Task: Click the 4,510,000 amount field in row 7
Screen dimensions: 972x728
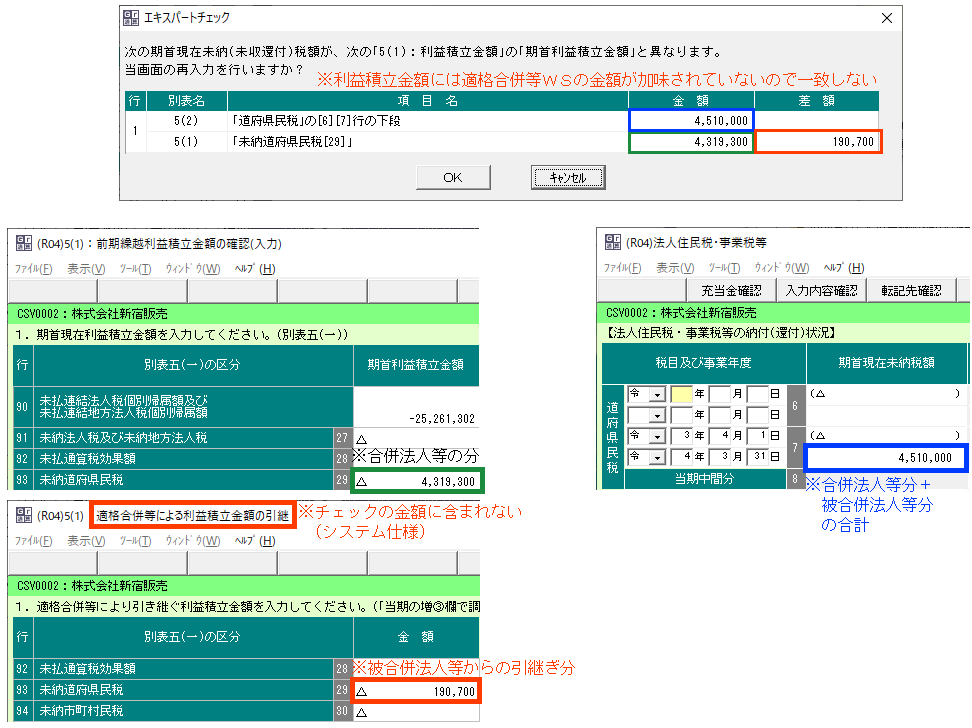Action: click(886, 458)
